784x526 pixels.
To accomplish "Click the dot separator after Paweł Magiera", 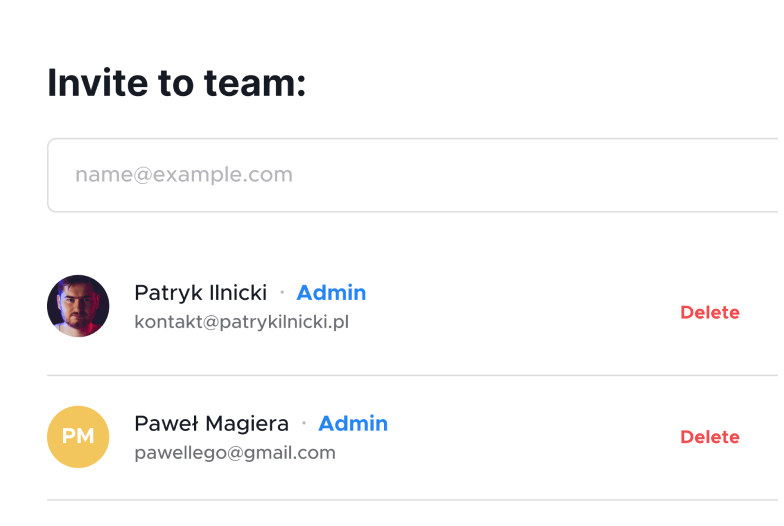I will click(x=304, y=423).
